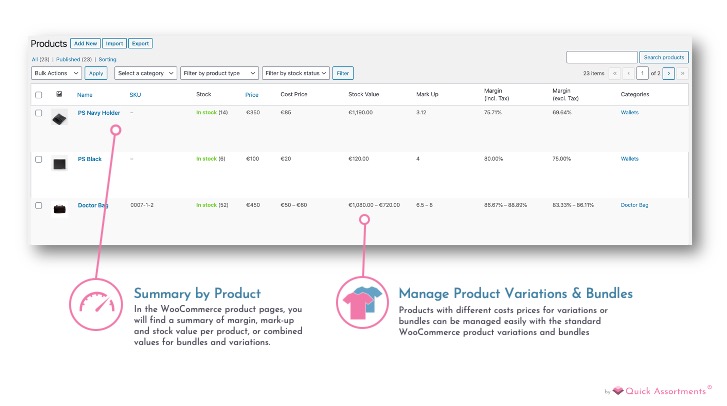Viewport: 727px width, 406px height.
Task: Click the Margin (incl. Tax) column header
Action: 497,95
